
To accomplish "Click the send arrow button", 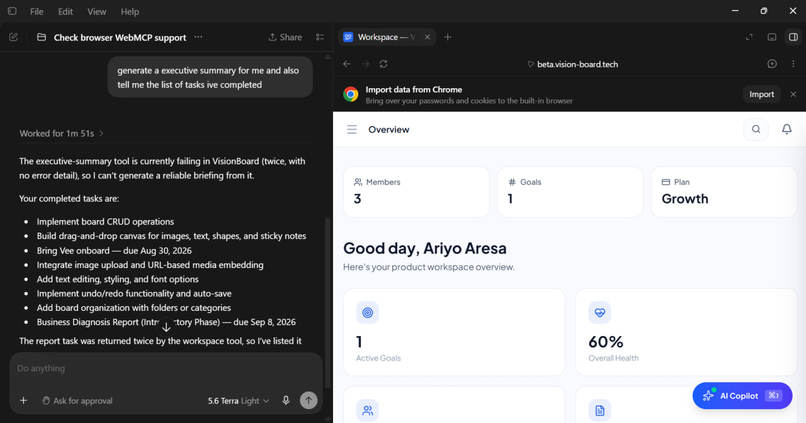I will click(x=308, y=400).
